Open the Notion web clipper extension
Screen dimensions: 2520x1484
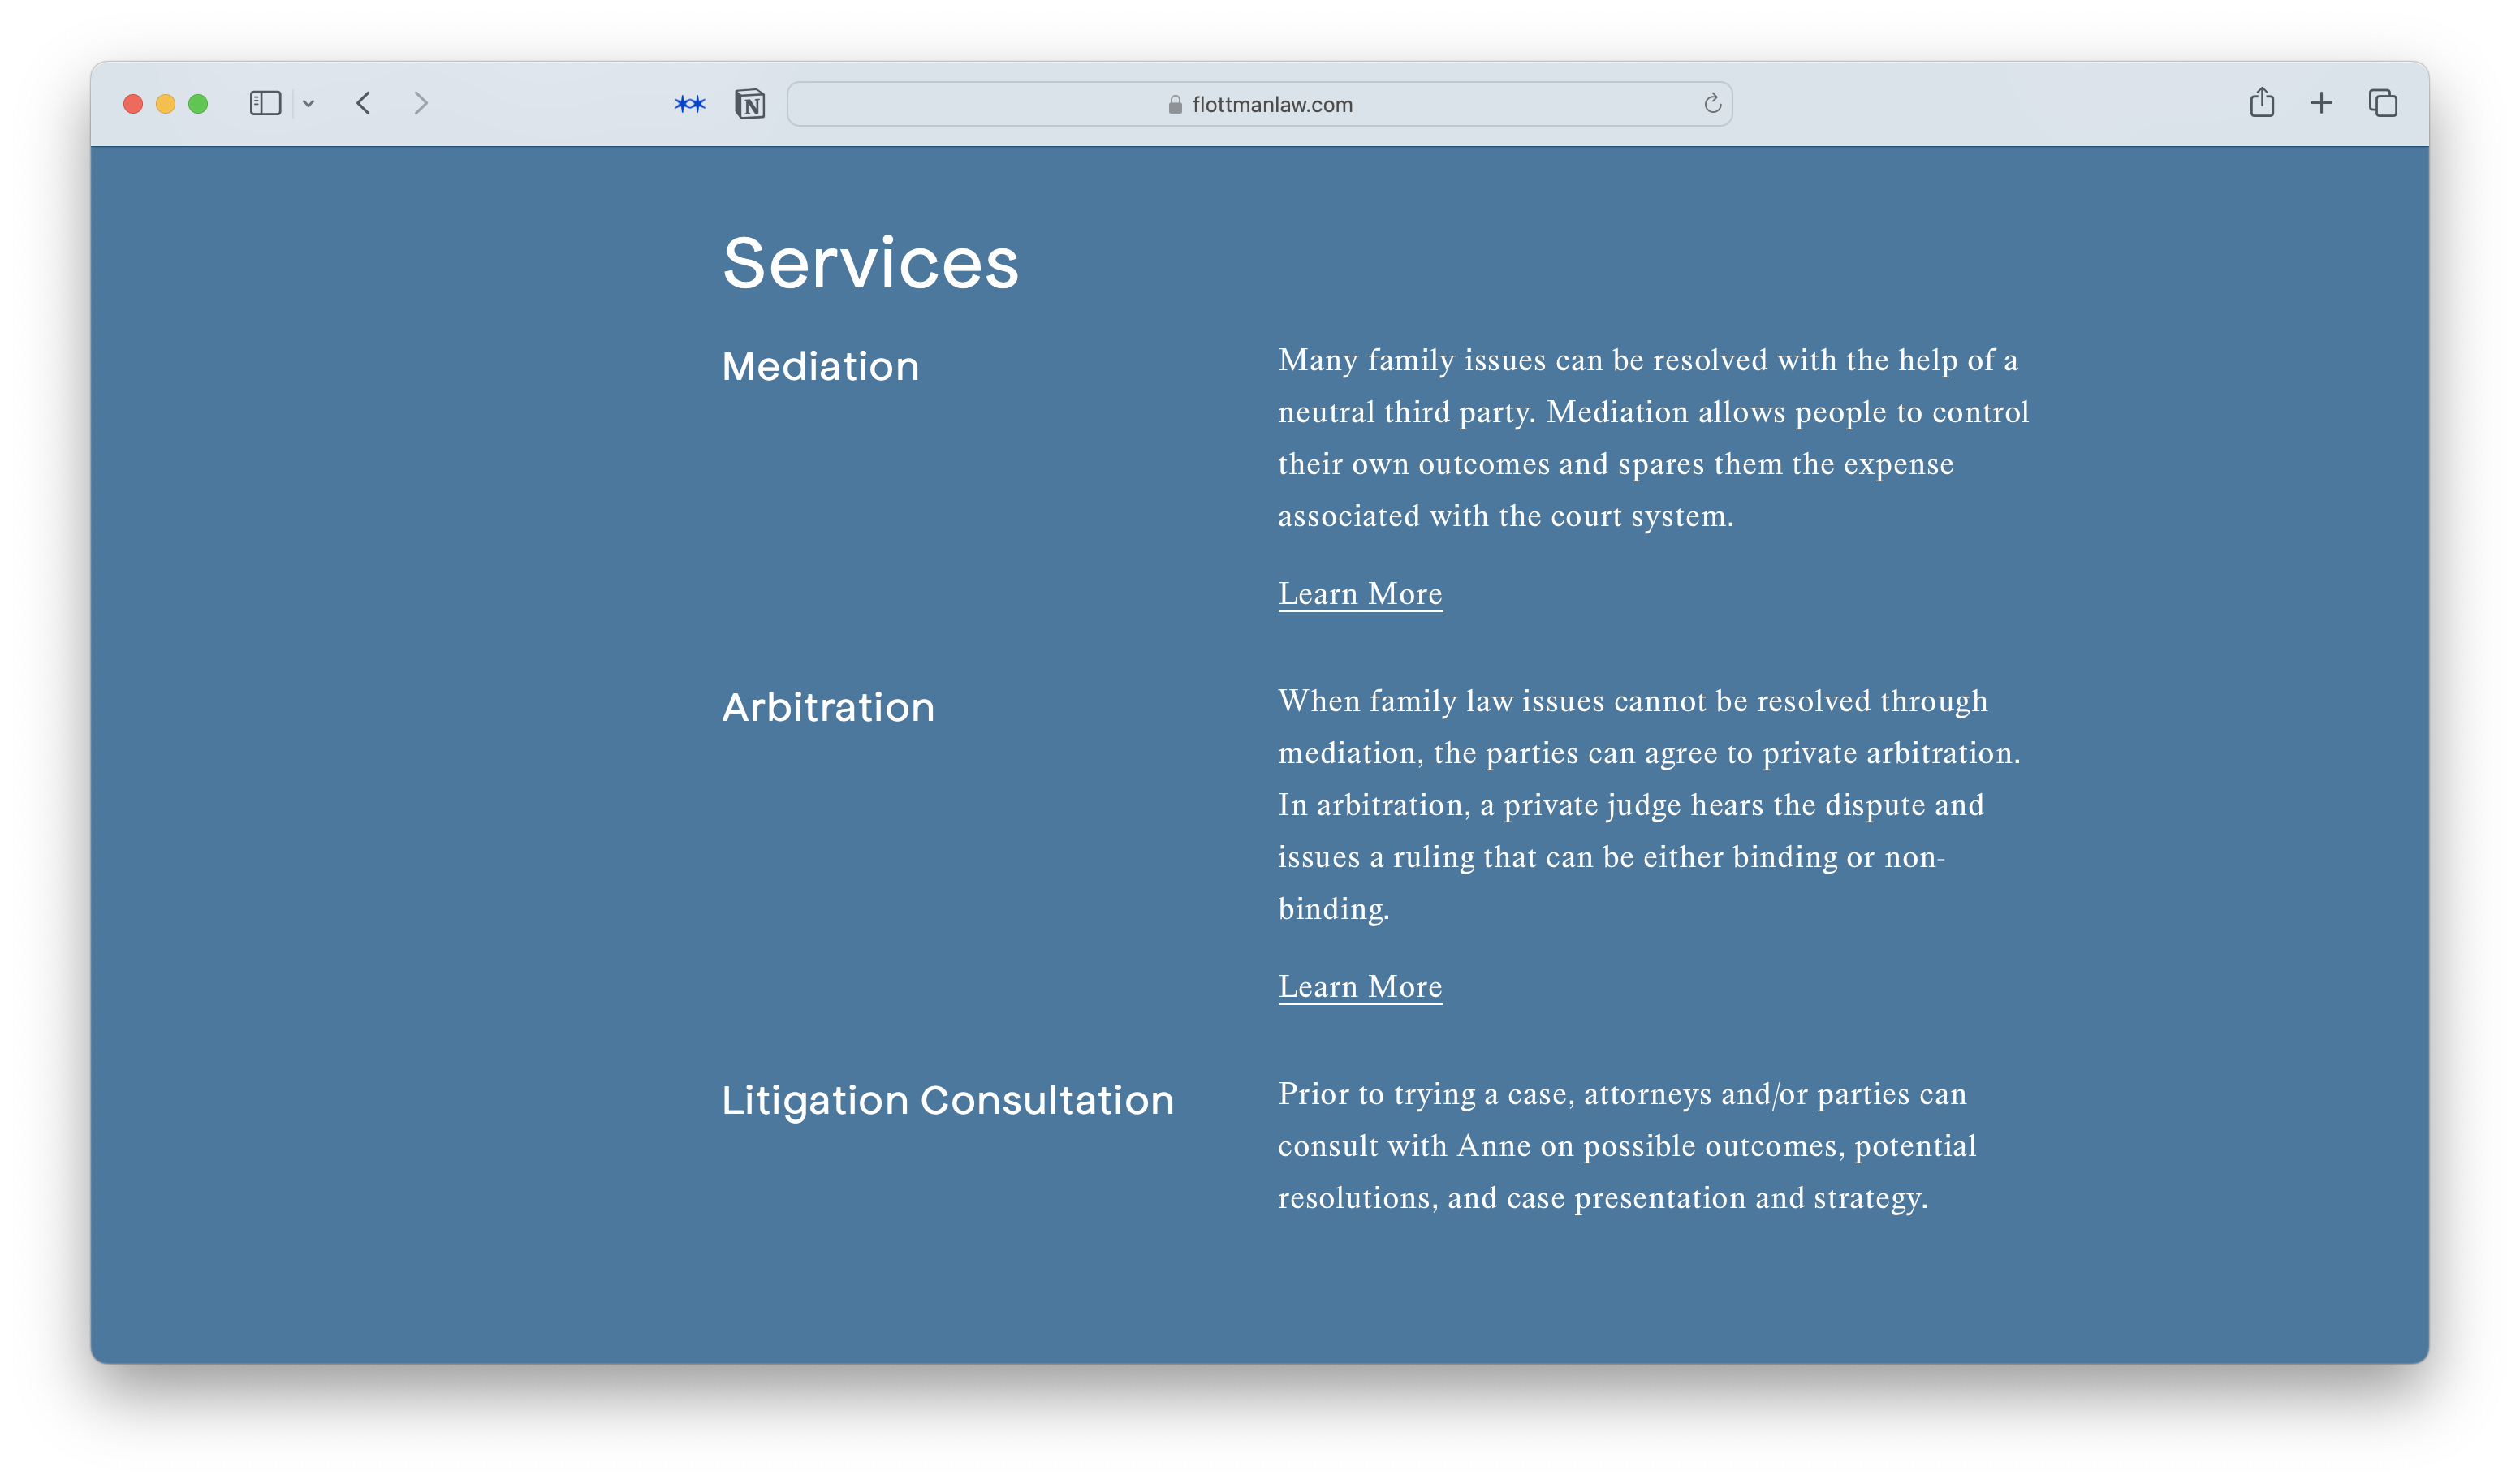click(750, 104)
